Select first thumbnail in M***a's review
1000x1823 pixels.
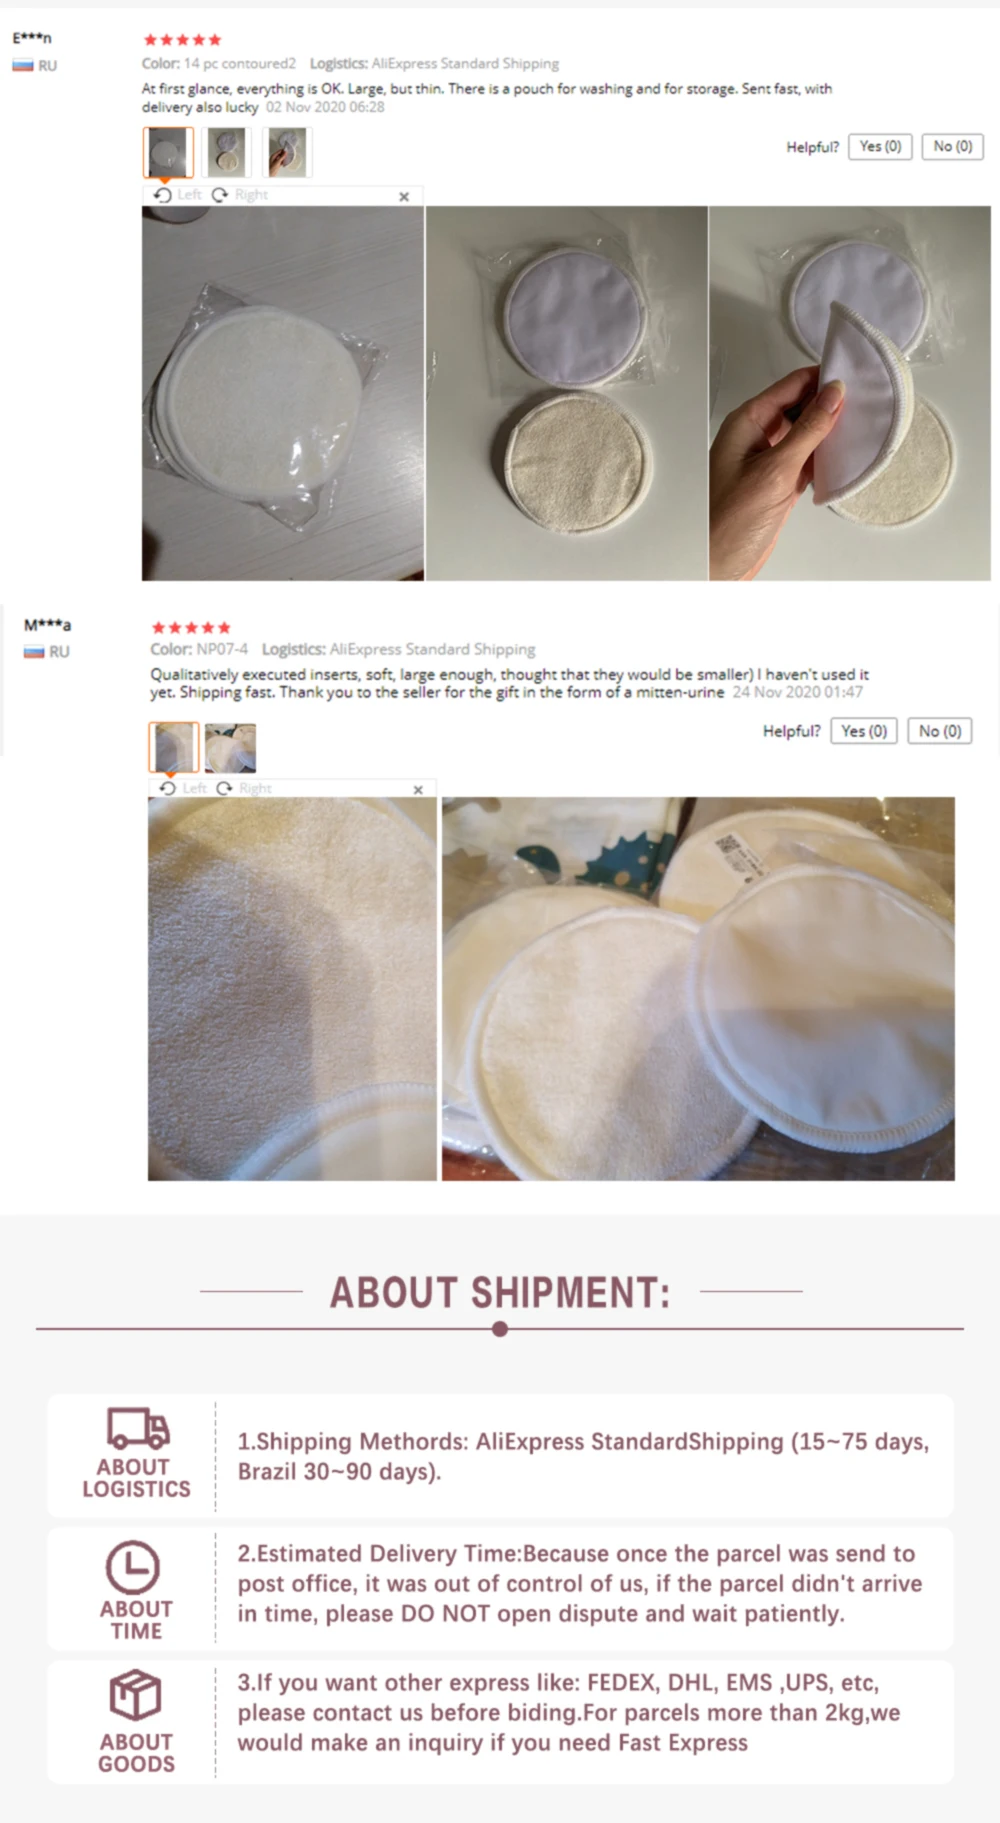[174, 747]
